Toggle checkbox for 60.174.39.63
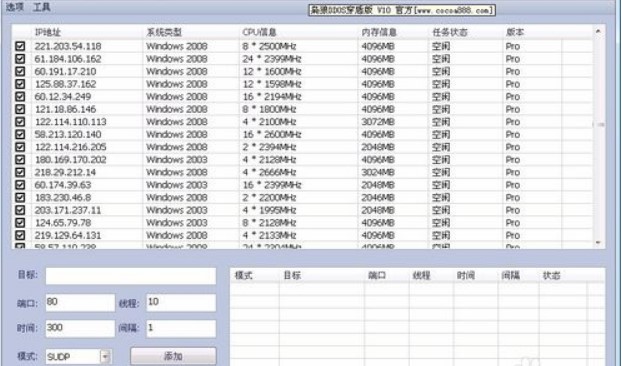 coord(20,185)
